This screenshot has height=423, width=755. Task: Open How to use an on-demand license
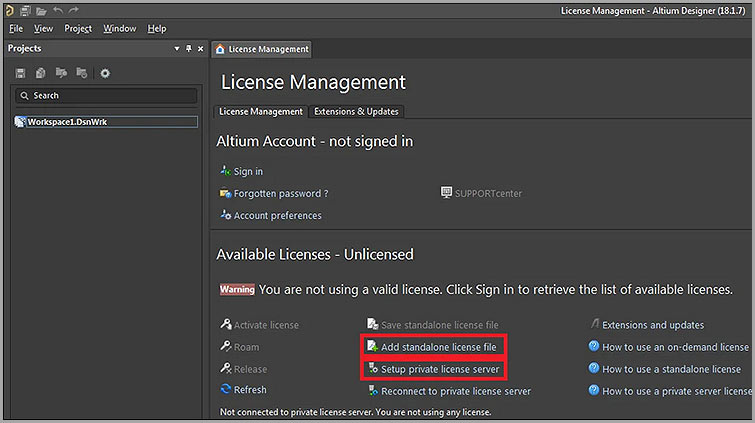click(676, 347)
